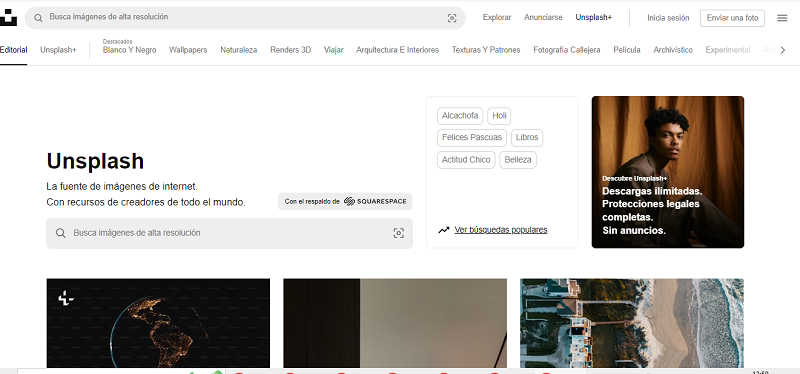Image resolution: width=800 pixels, height=374 pixels.
Task: Click the Libros search tag
Action: click(527, 138)
